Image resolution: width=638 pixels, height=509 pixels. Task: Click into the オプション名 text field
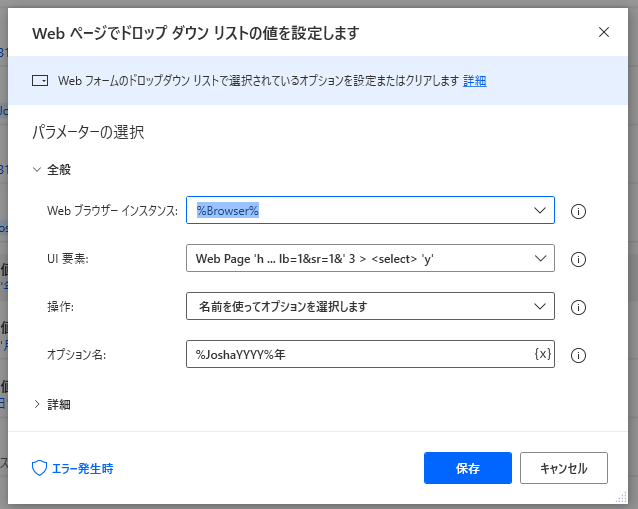pyautogui.click(x=355, y=354)
